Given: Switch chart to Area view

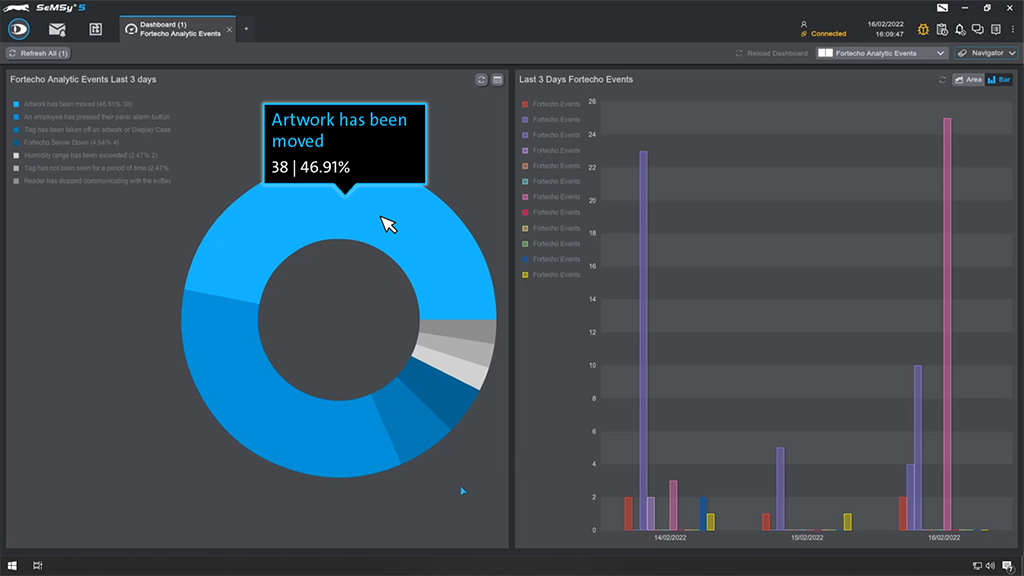Looking at the screenshot, I should 967,80.
